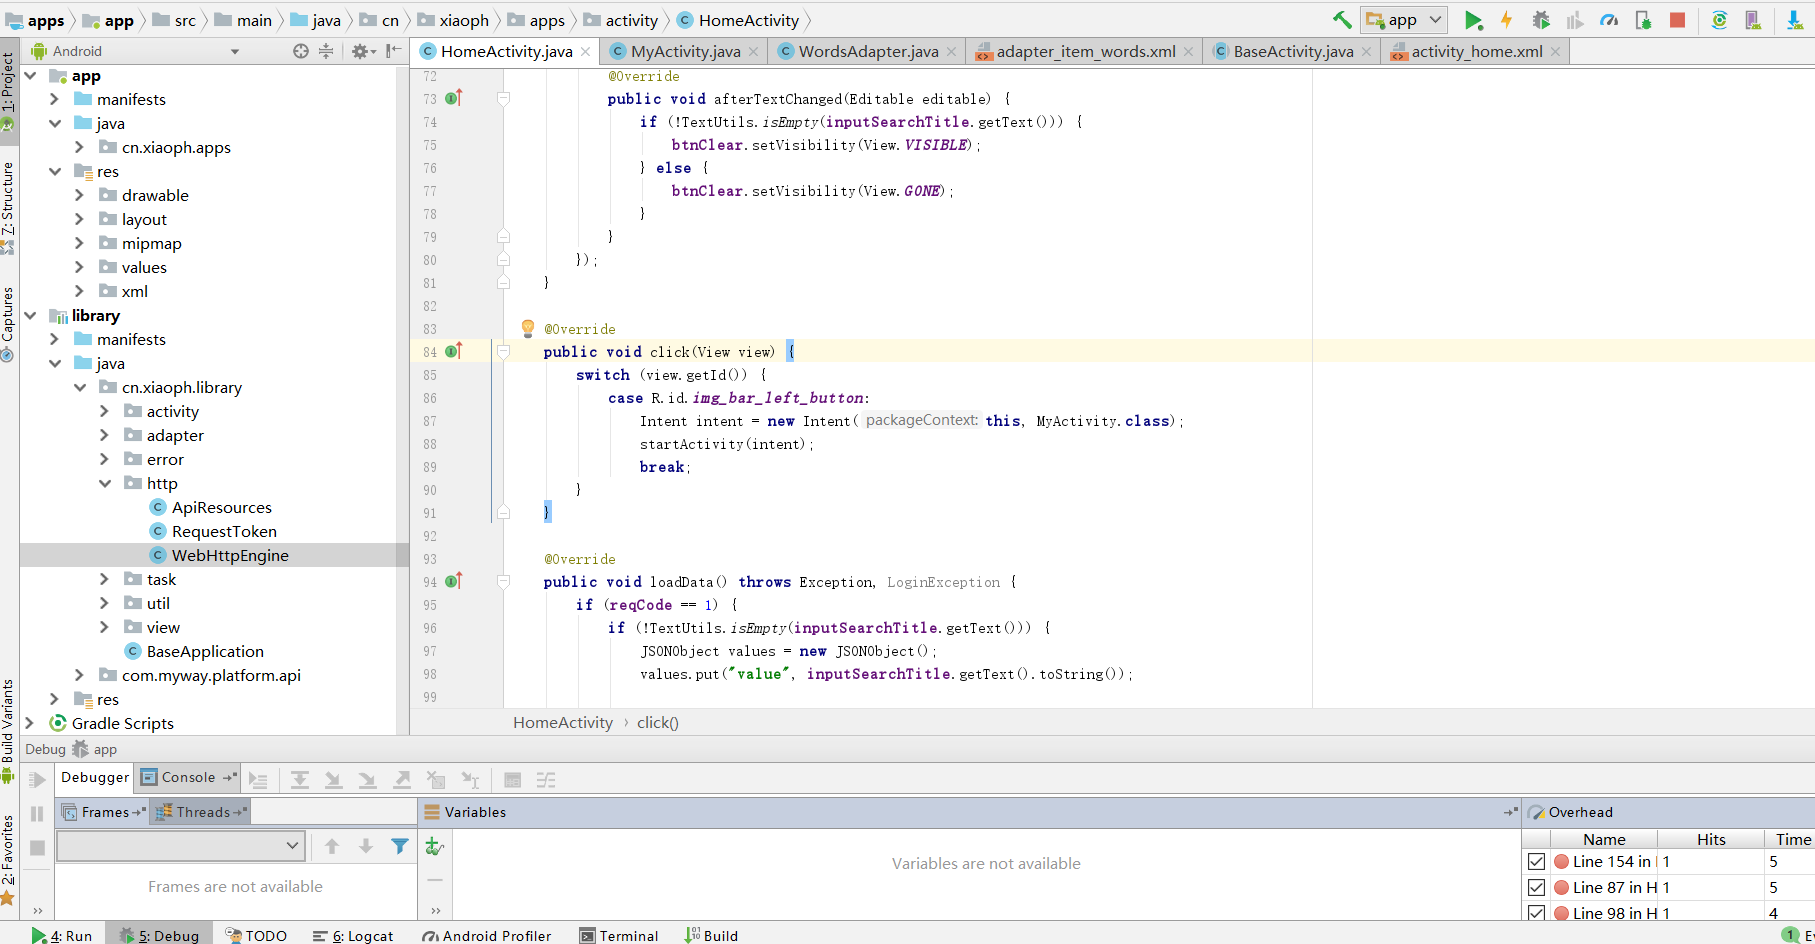Open the profiler gauge icon in toolbar
The width and height of the screenshot is (1815, 944).
point(1609,20)
